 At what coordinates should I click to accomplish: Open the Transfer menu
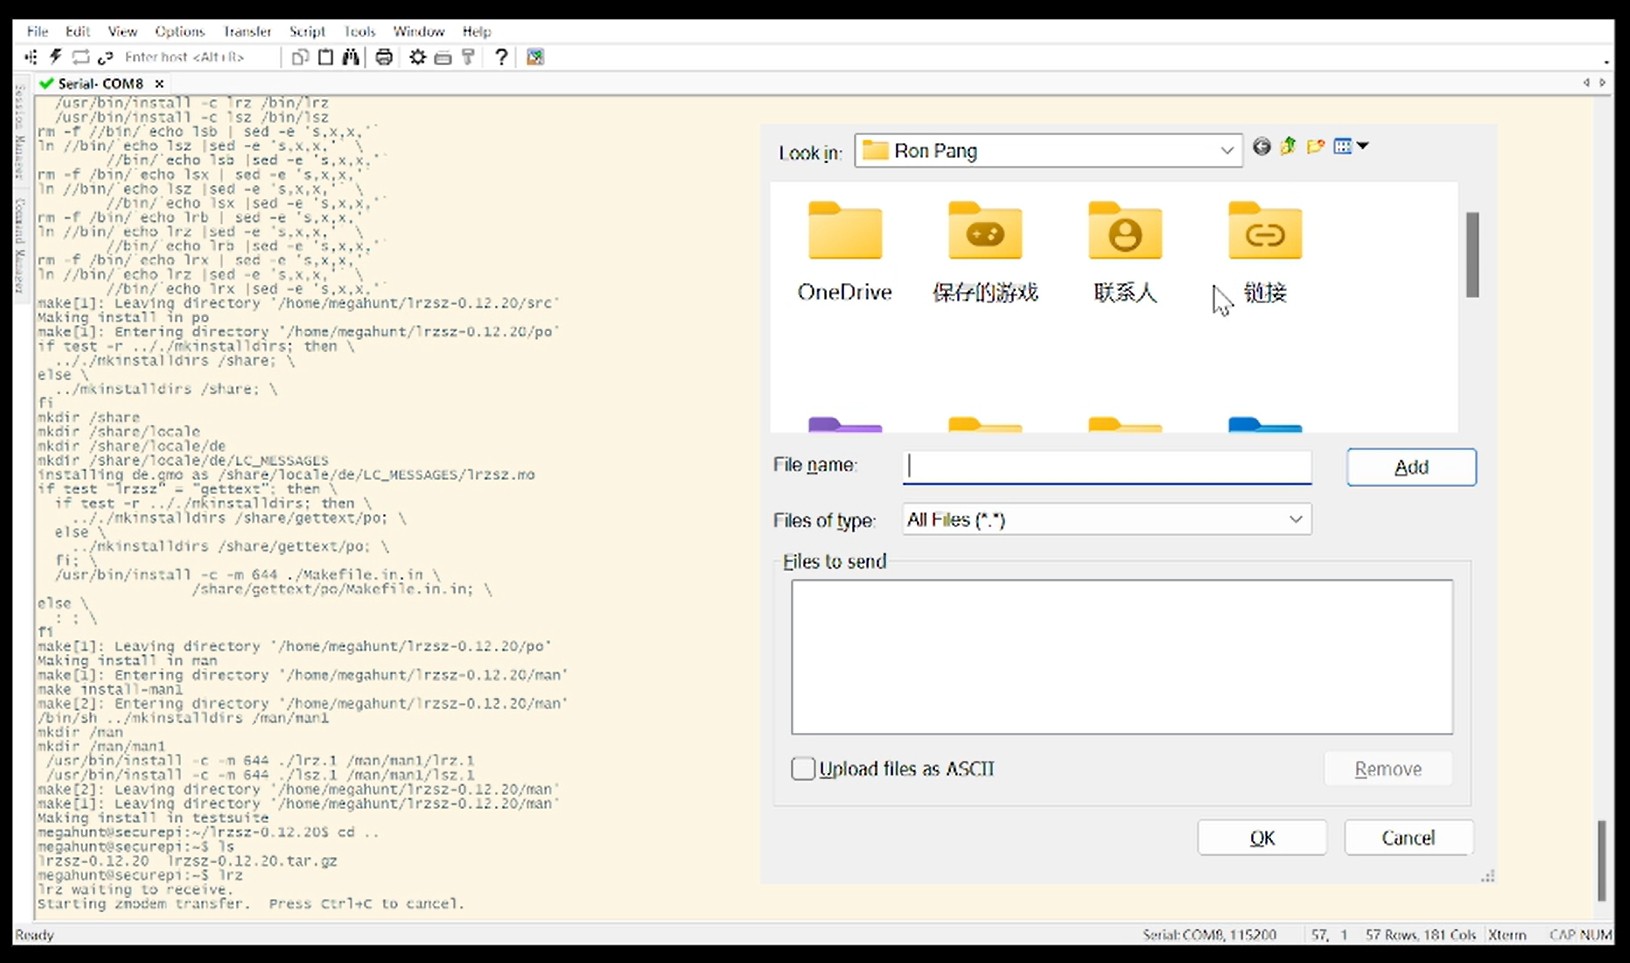(x=246, y=31)
